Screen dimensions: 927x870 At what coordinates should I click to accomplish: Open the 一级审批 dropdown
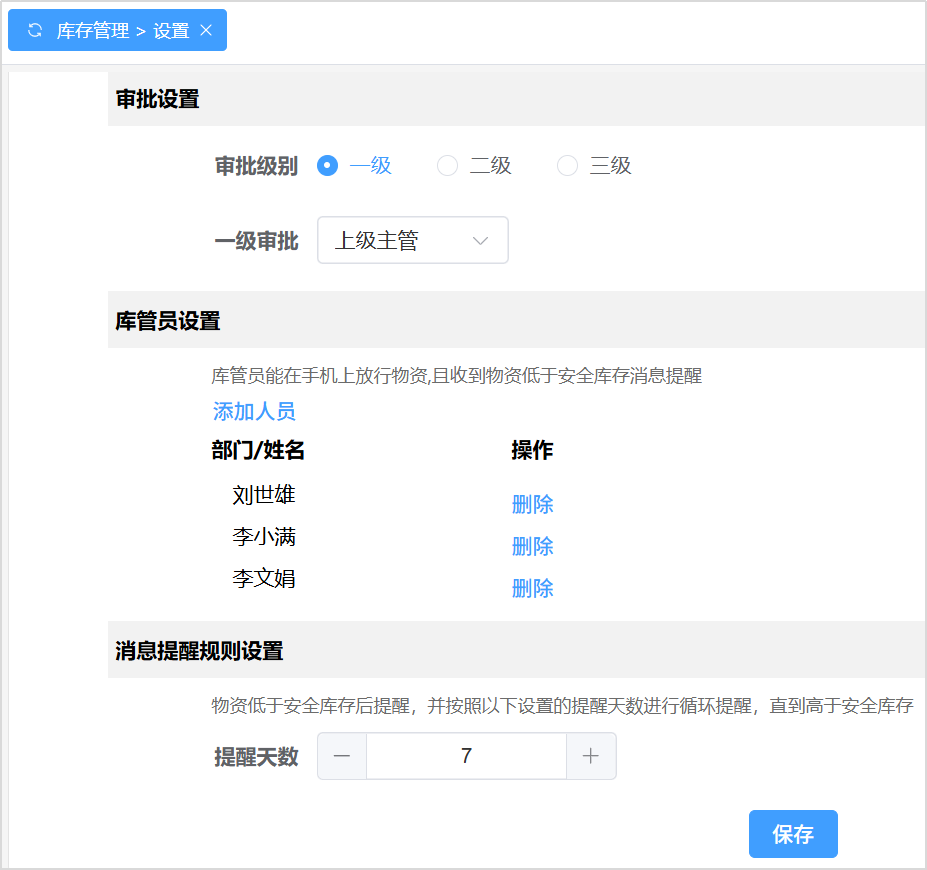pos(400,241)
